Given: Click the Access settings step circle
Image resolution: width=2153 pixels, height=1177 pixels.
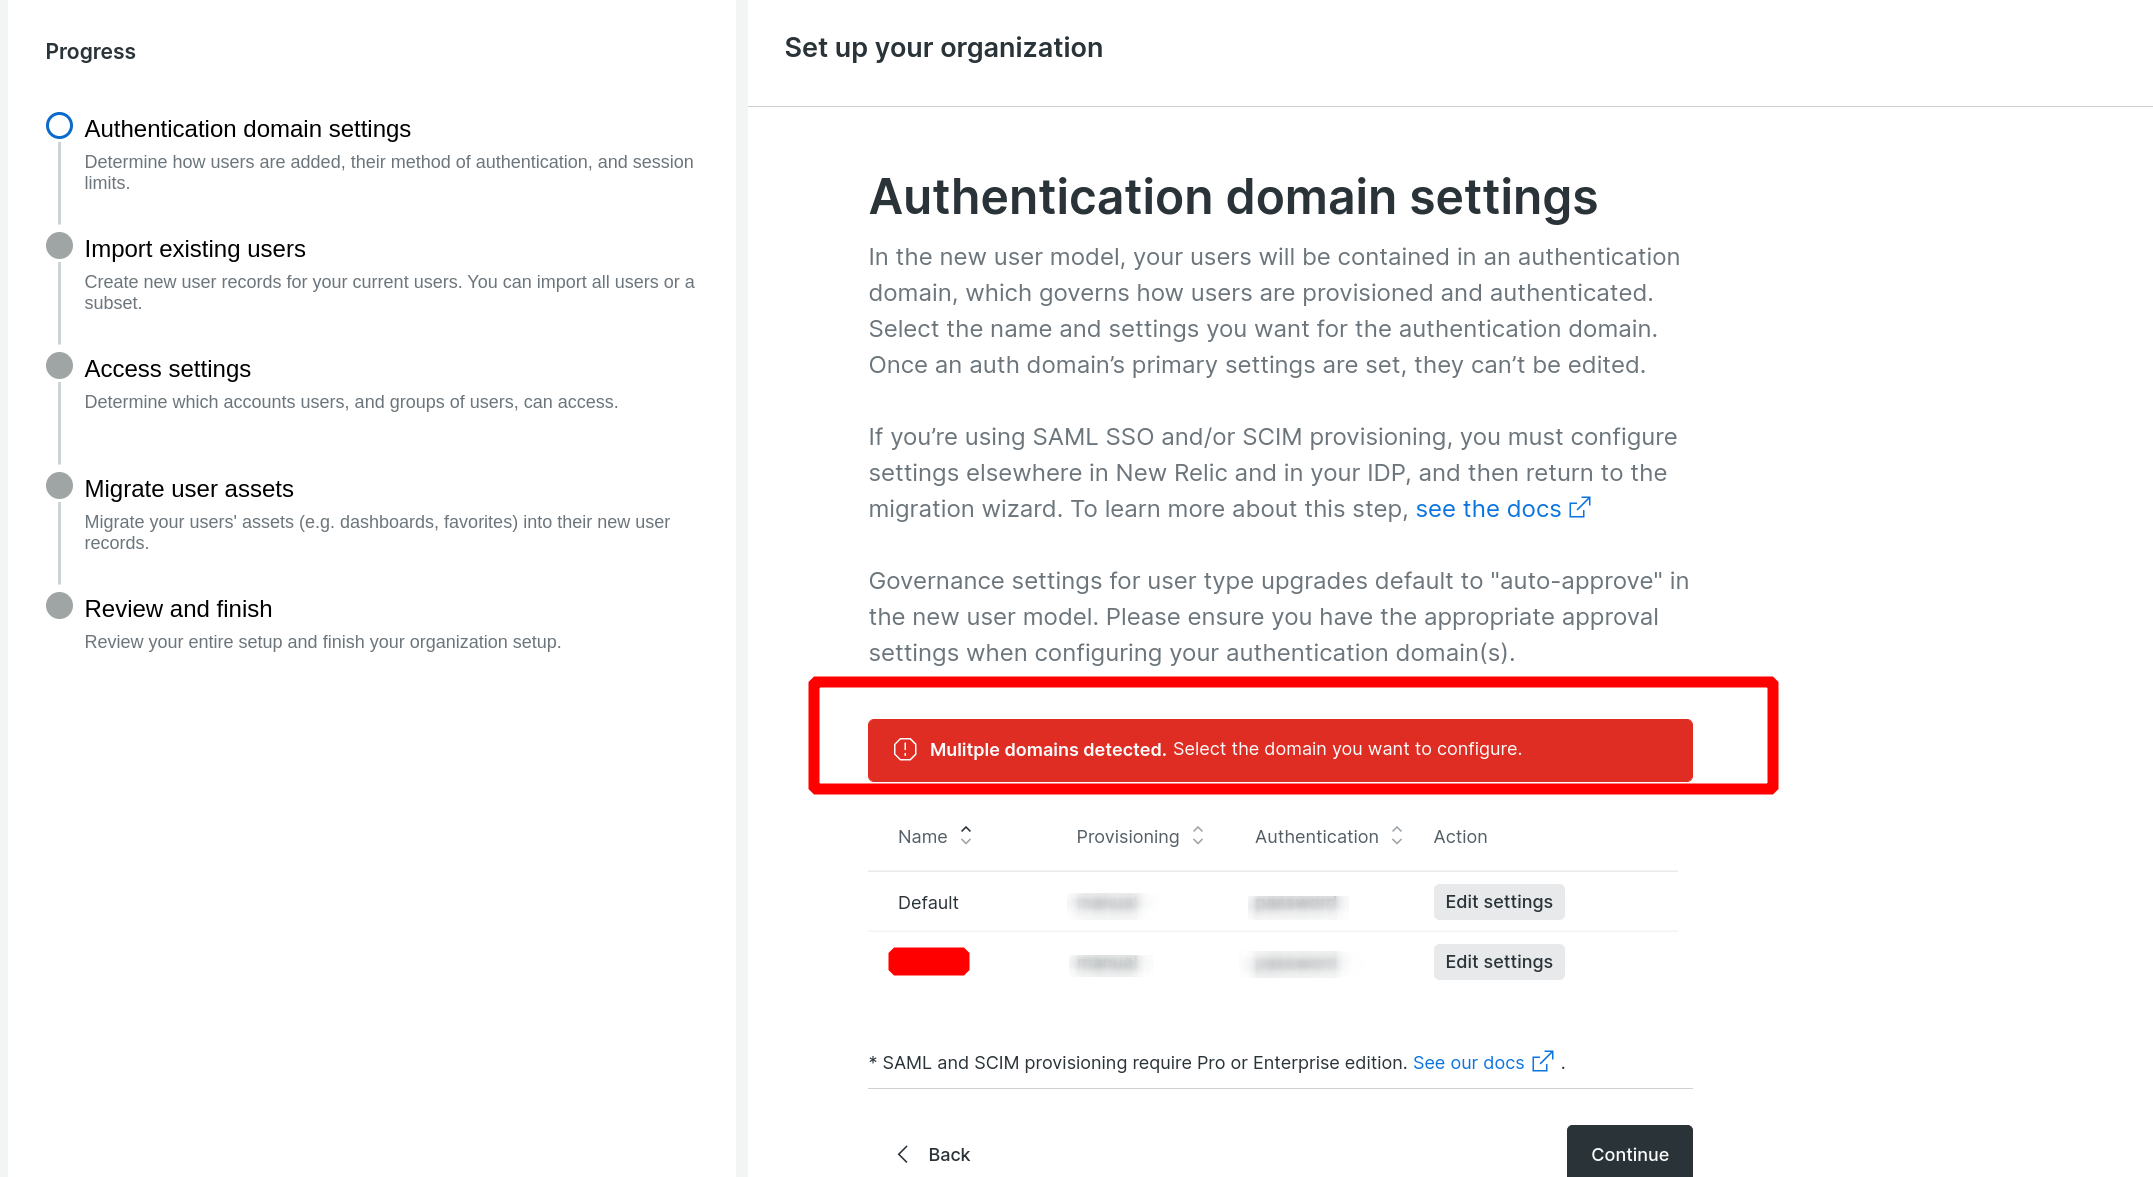Looking at the screenshot, I should click(60, 366).
